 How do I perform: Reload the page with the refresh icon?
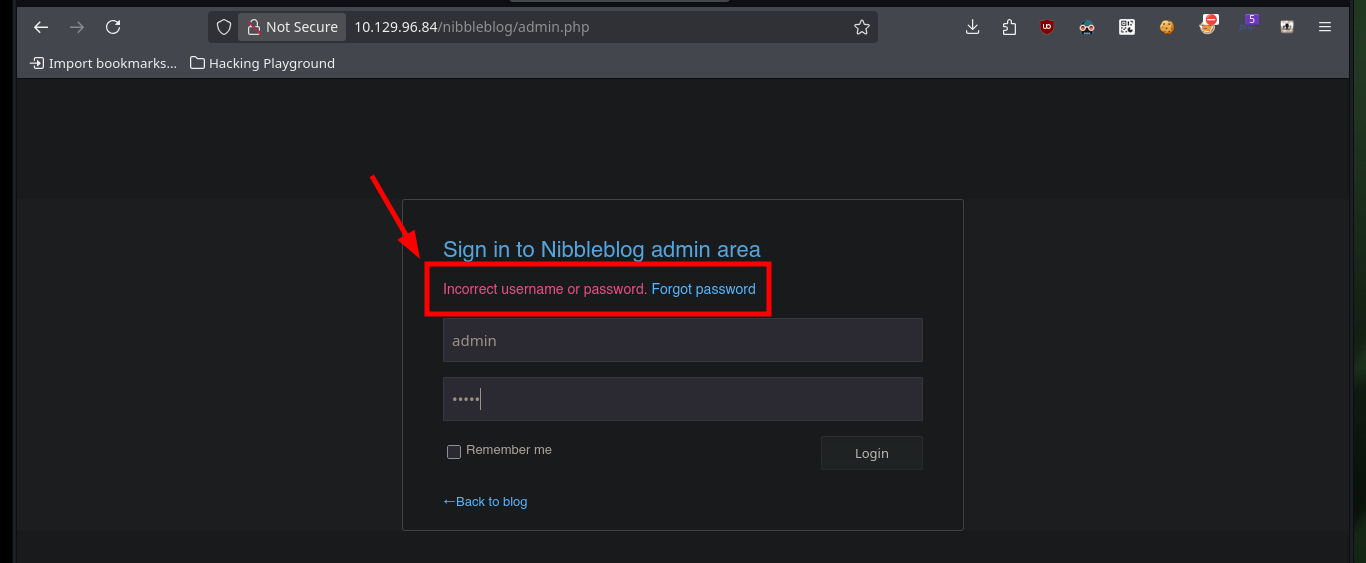pyautogui.click(x=113, y=27)
